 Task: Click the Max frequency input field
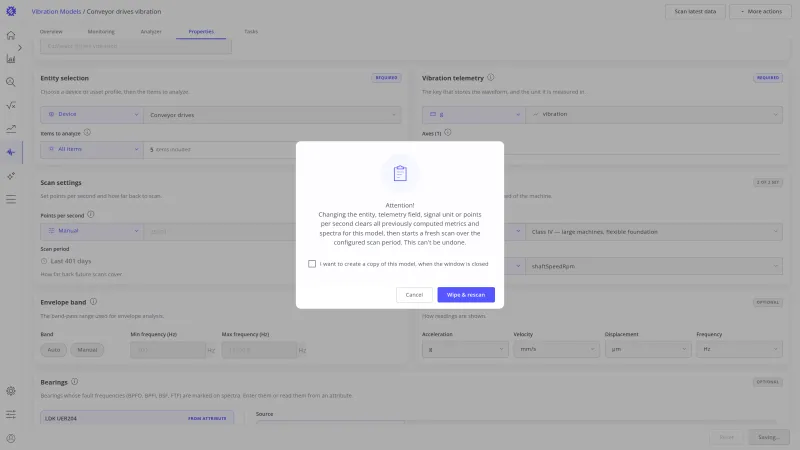[259, 350]
